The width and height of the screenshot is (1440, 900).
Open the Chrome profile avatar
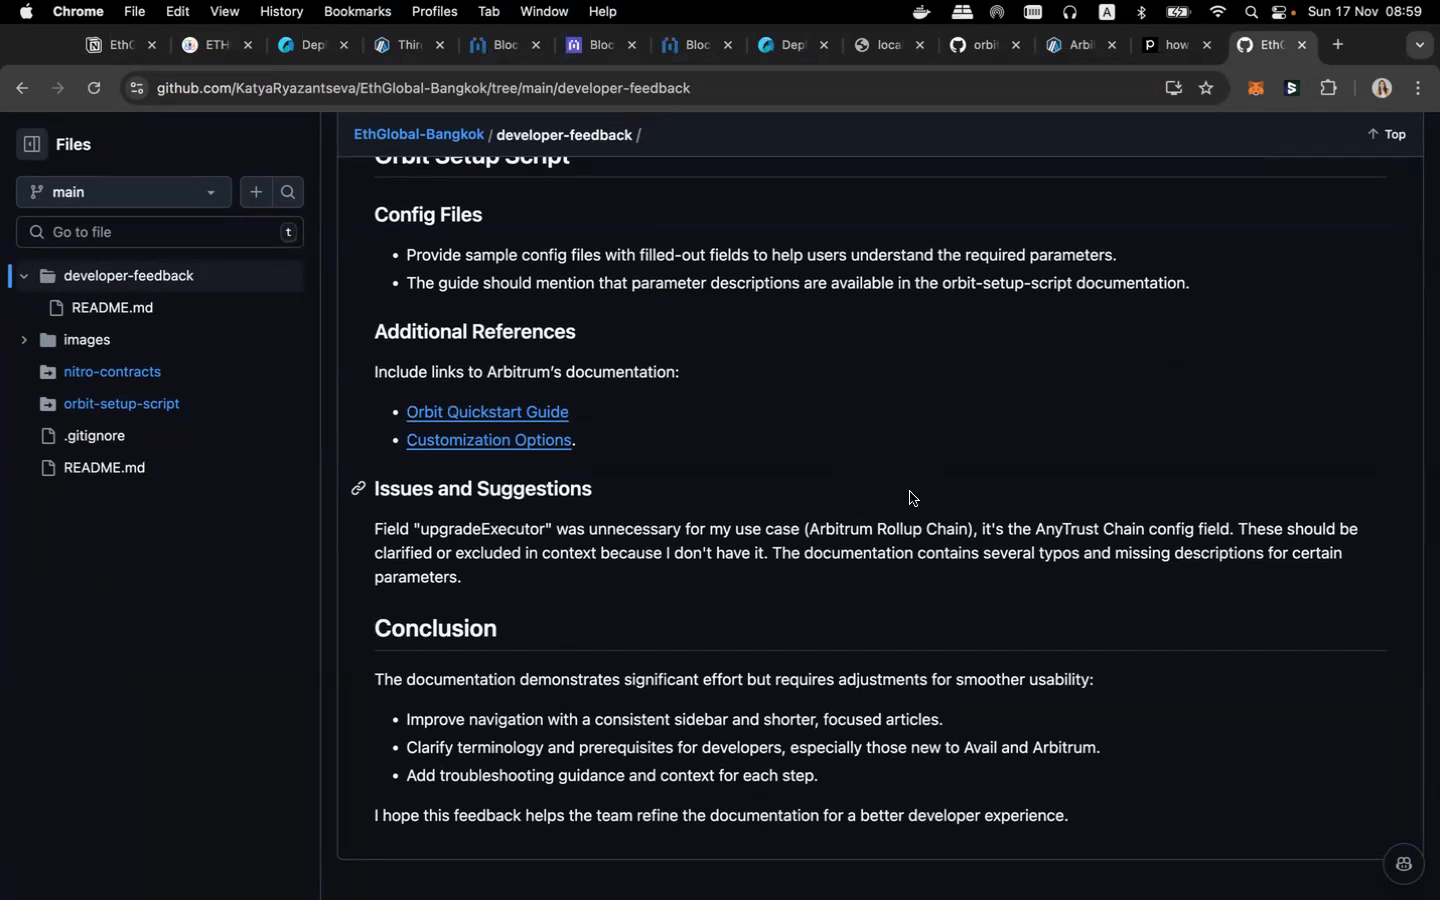1382,89
